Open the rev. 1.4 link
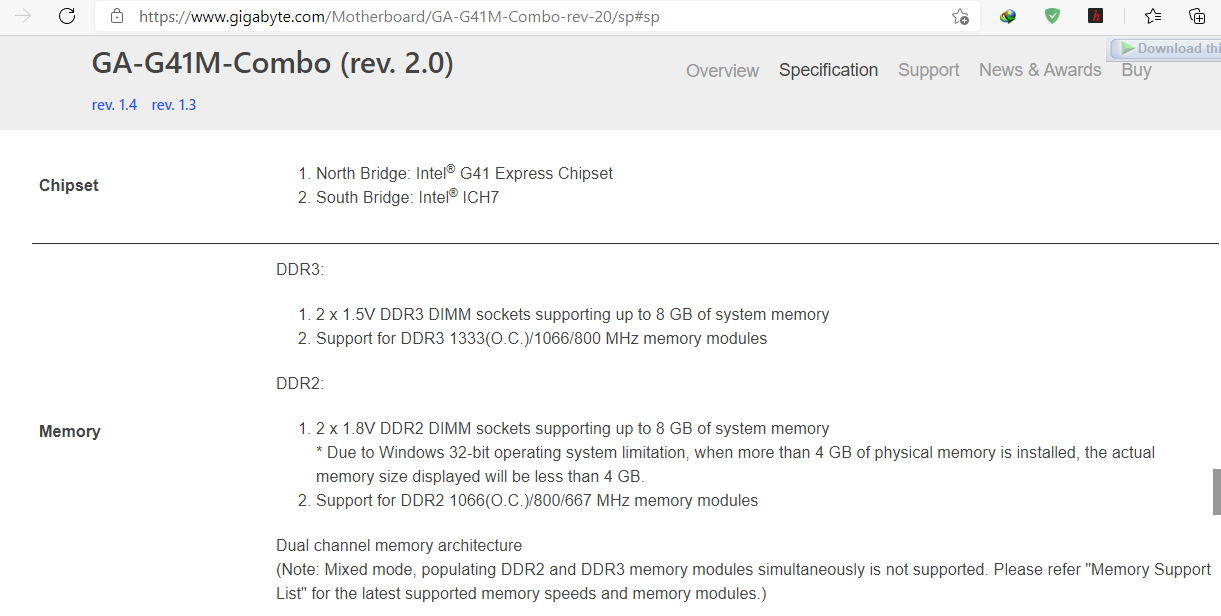 115,105
